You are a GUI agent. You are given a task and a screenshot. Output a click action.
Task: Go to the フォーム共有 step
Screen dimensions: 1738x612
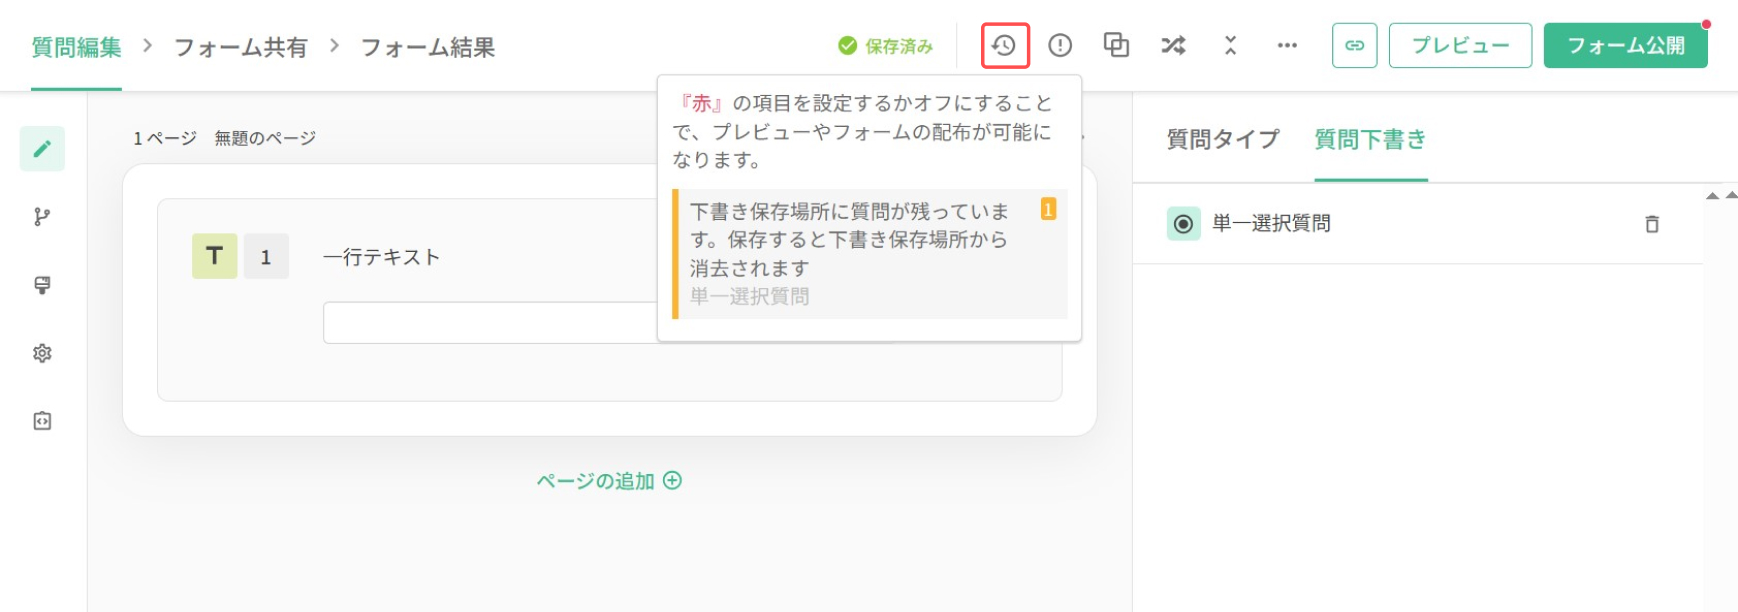pos(241,47)
